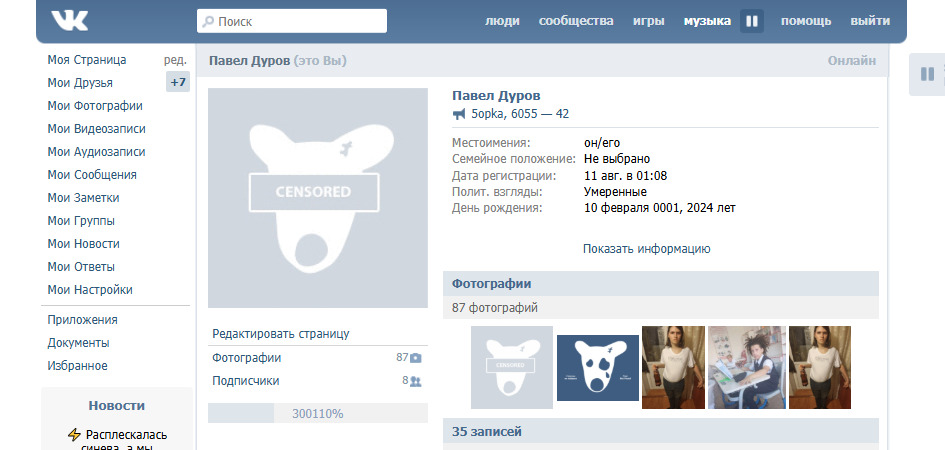
Task: Open музыка in top navigation
Action: (707, 21)
